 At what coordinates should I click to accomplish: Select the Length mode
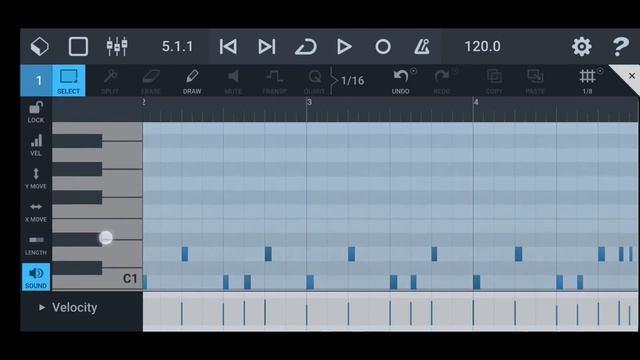[x=36, y=244]
